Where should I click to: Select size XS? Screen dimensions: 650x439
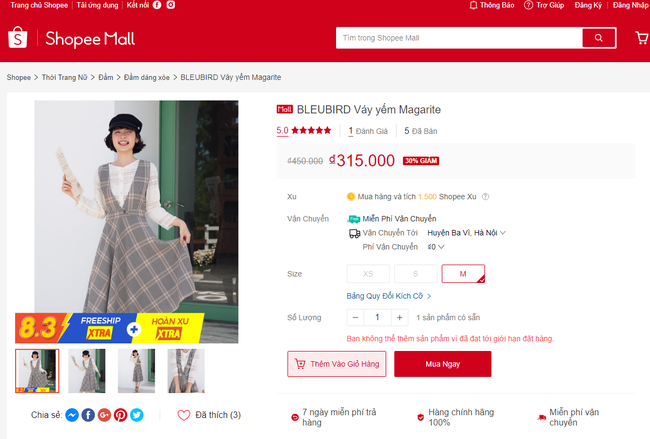pos(368,274)
